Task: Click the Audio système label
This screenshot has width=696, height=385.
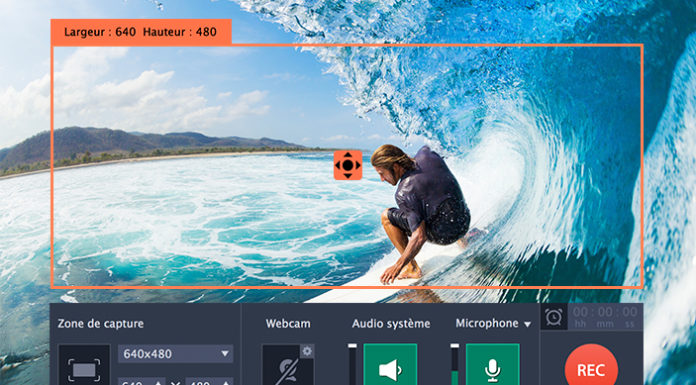Action: click(391, 324)
